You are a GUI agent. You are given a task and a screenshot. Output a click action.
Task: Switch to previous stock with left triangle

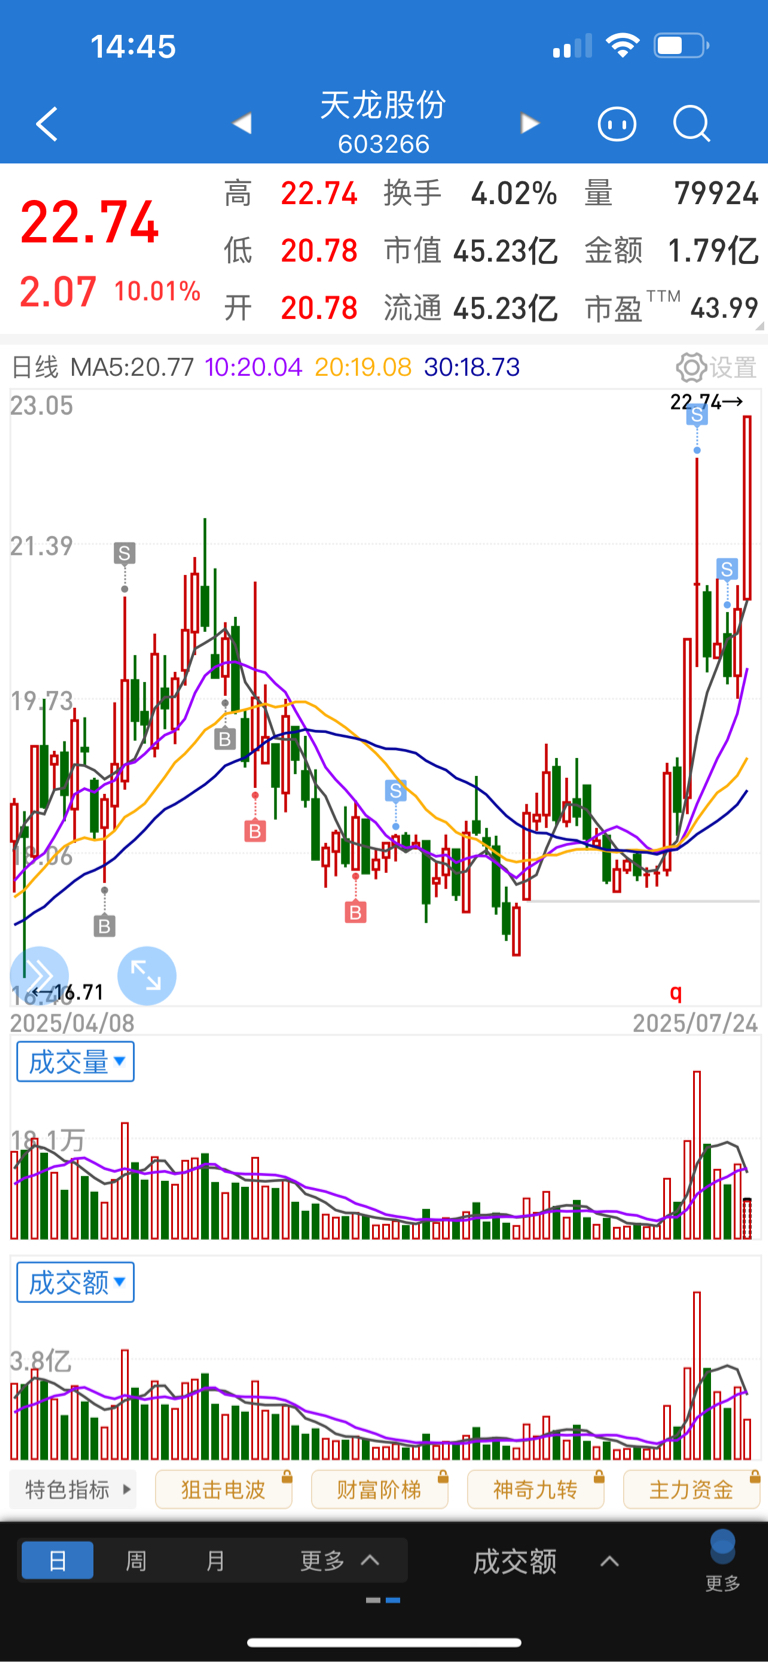(x=242, y=123)
